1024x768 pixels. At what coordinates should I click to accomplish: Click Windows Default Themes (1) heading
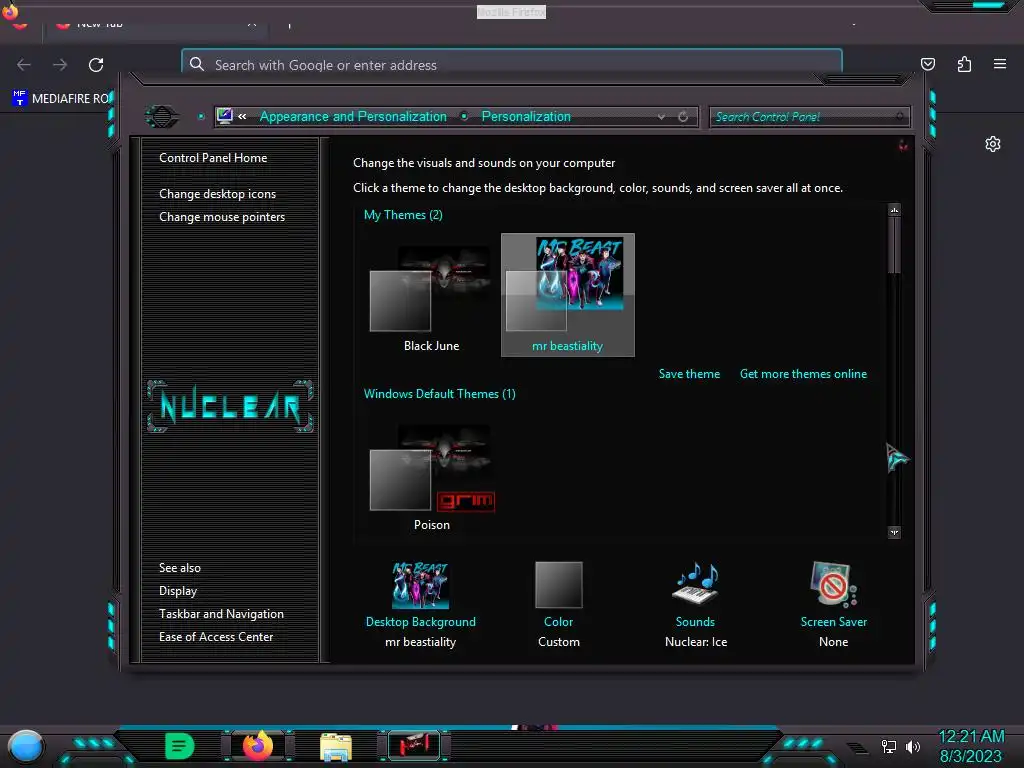(x=440, y=394)
